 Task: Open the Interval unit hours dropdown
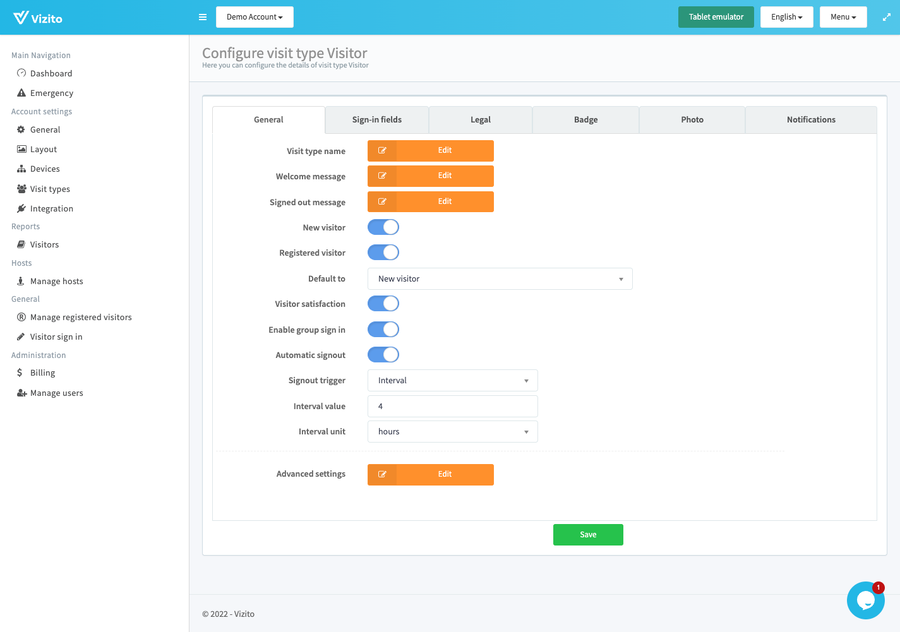452,432
